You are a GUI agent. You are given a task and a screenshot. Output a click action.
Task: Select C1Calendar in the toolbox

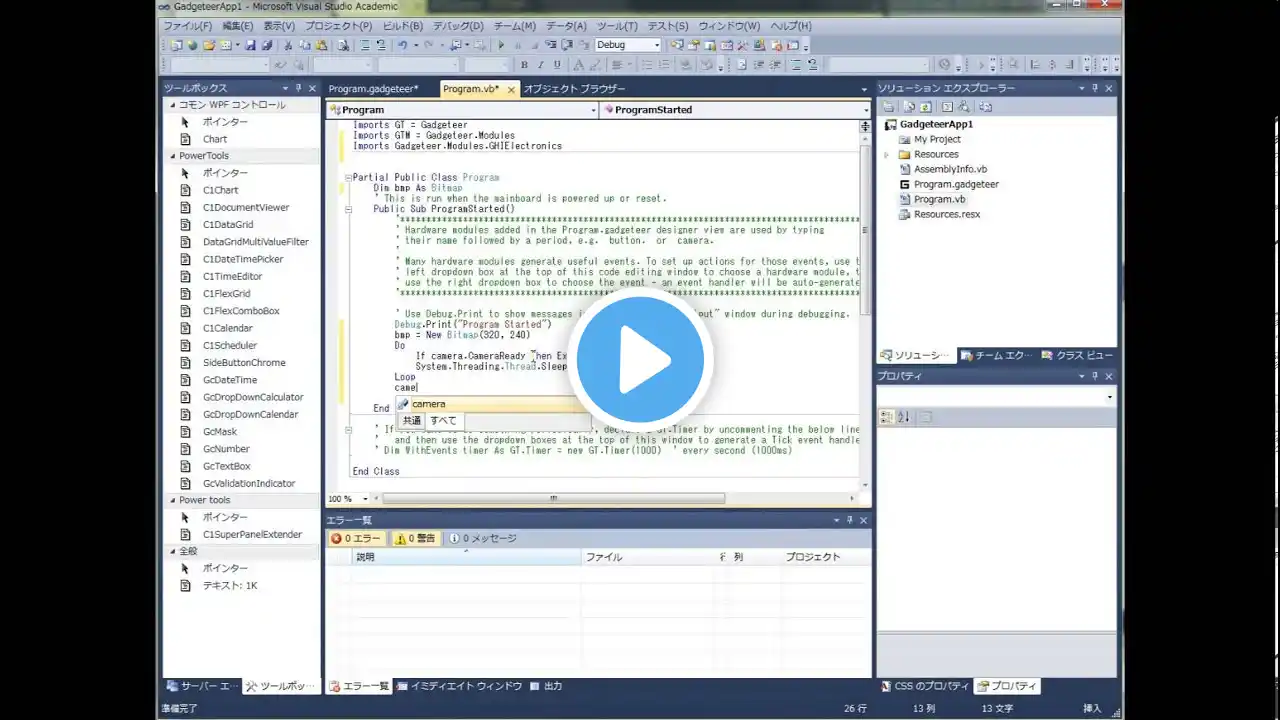227,328
